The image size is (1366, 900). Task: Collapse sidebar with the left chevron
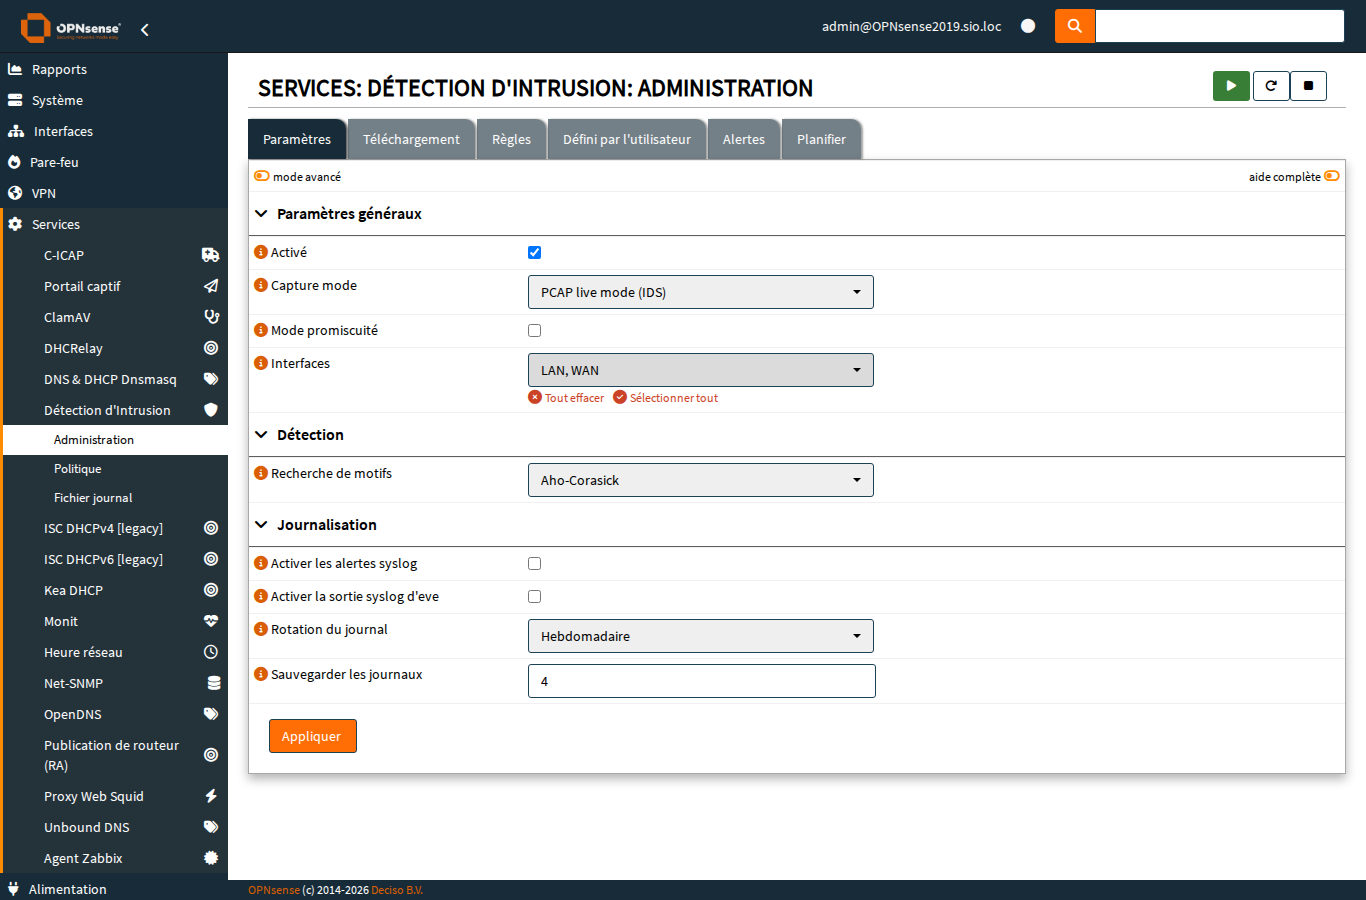[145, 30]
